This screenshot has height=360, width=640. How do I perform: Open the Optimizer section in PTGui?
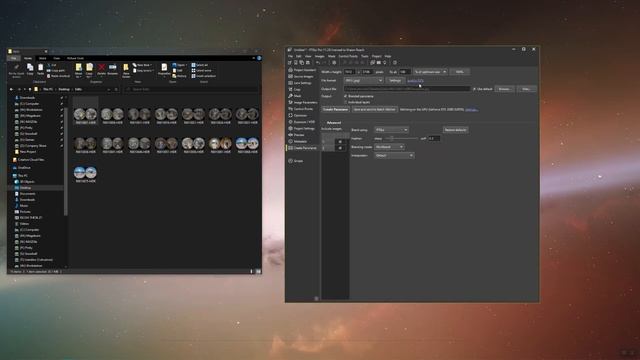coord(298,116)
